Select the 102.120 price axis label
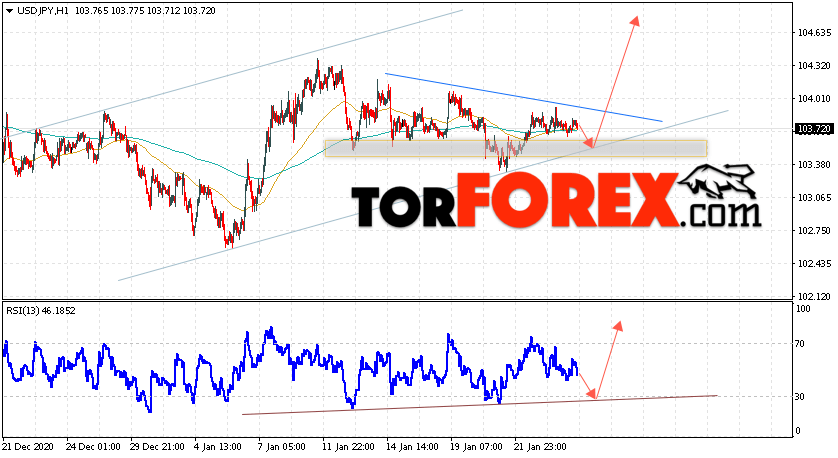 tap(813, 296)
